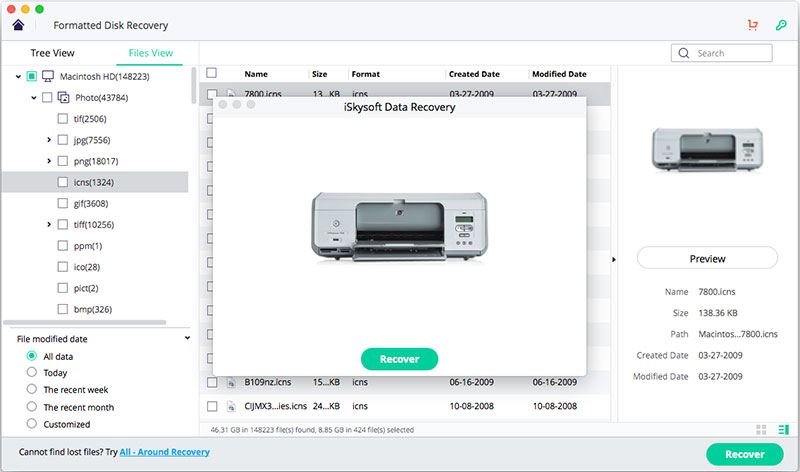Check the bmp(326) checkbox

[63, 309]
